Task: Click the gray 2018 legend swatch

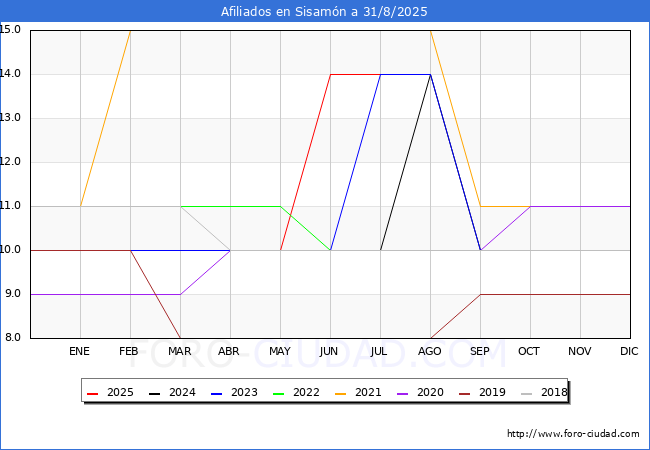Action: (526, 393)
